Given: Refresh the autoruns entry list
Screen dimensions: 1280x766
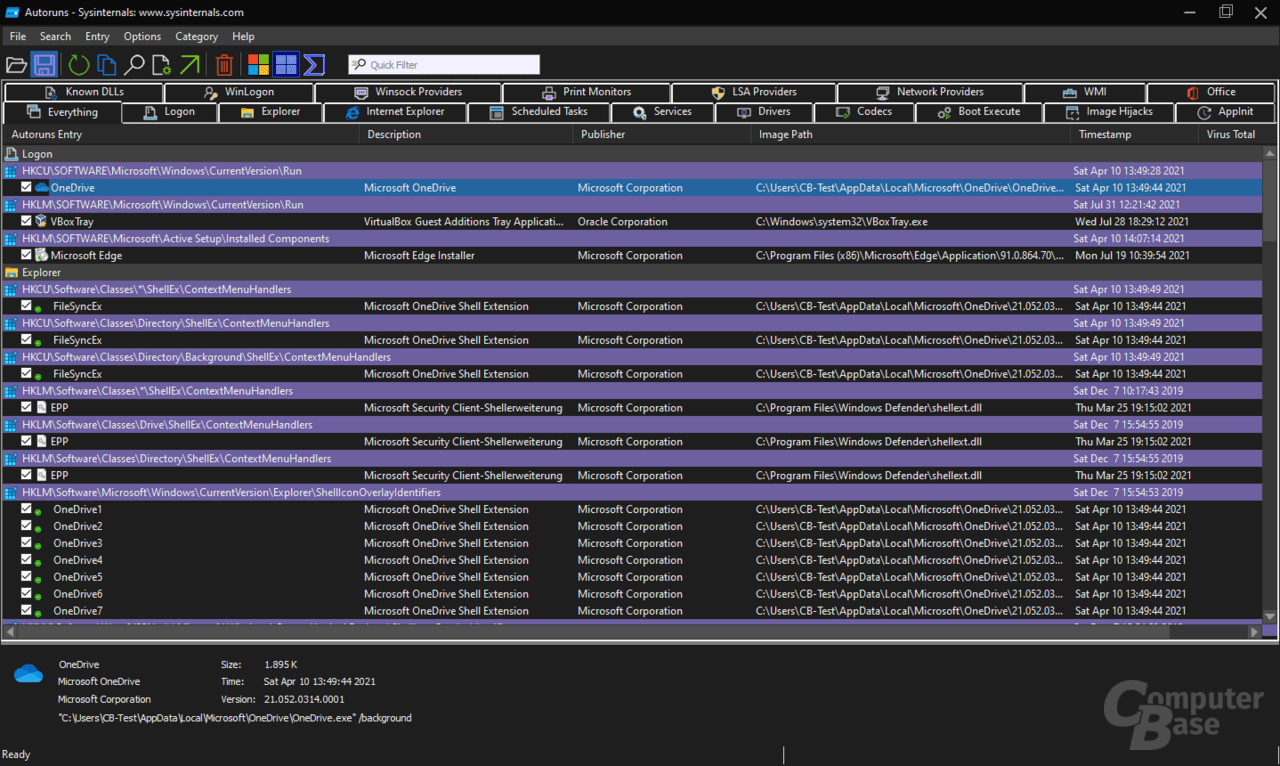Looking at the screenshot, I should 78,64.
